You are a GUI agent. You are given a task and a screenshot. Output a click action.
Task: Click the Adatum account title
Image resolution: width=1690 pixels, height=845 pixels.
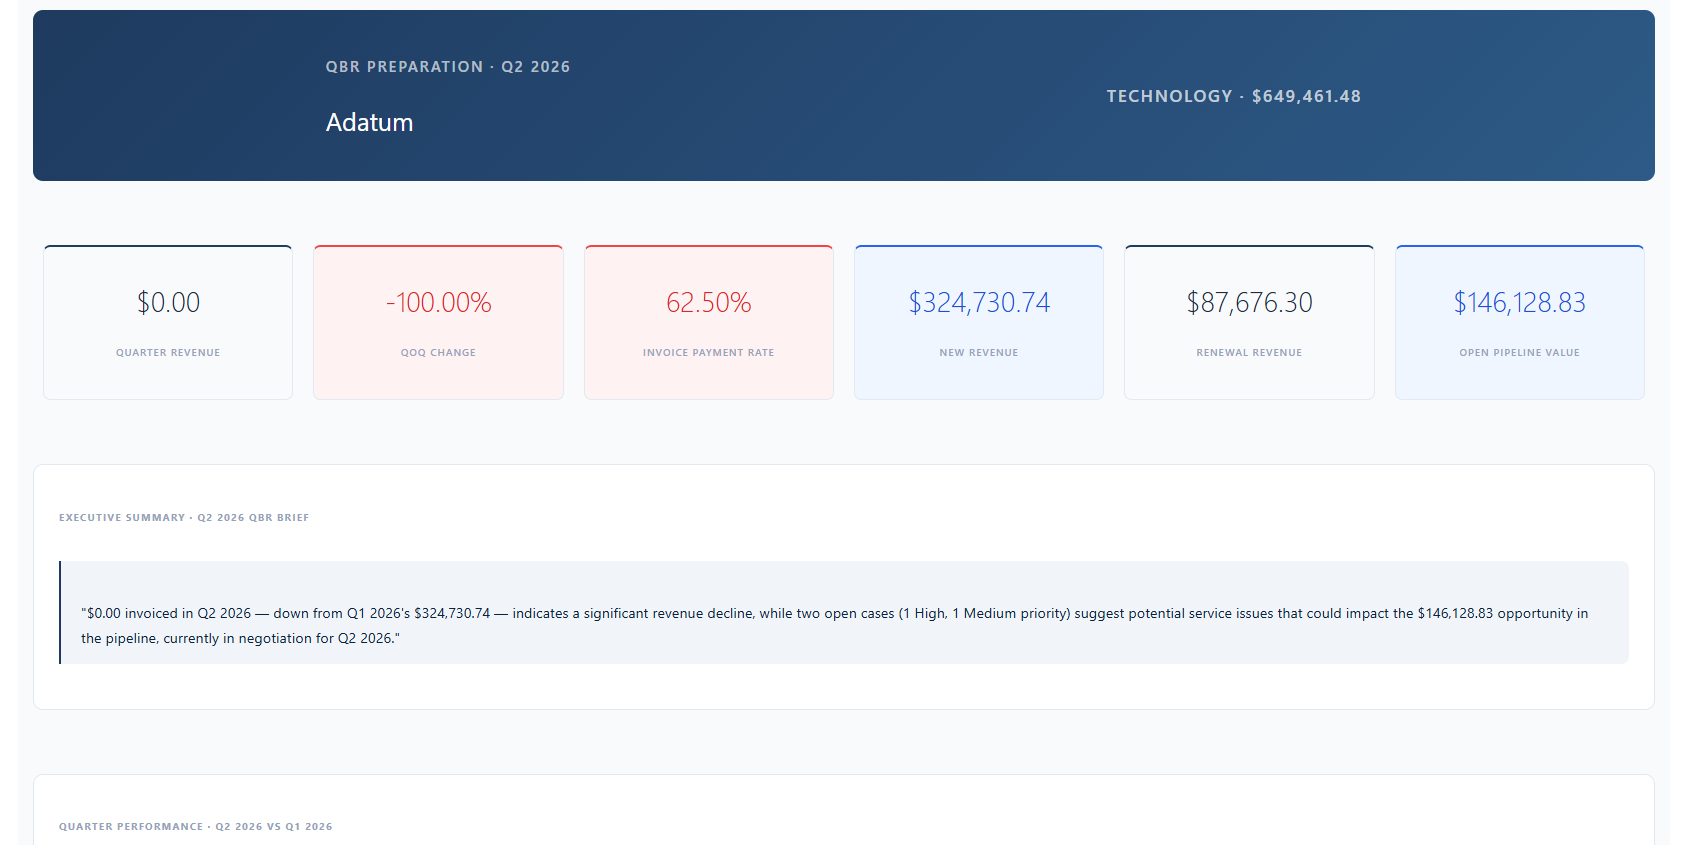click(x=369, y=122)
